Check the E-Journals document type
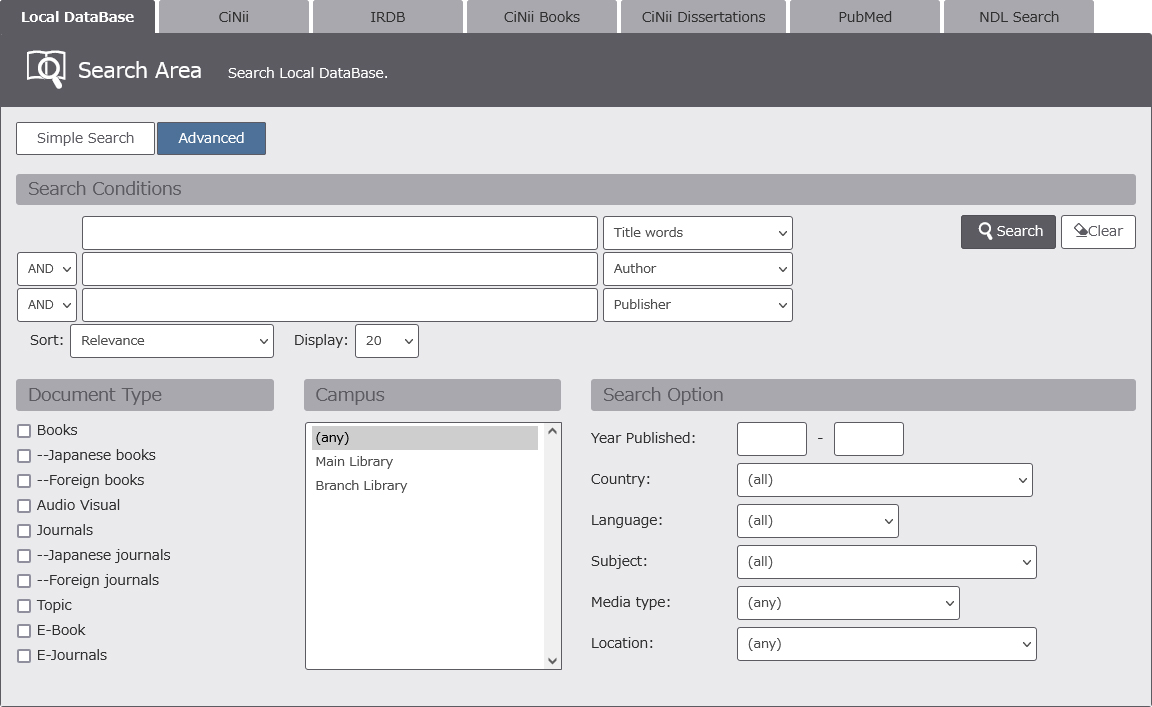This screenshot has width=1152, height=707. pos(24,656)
